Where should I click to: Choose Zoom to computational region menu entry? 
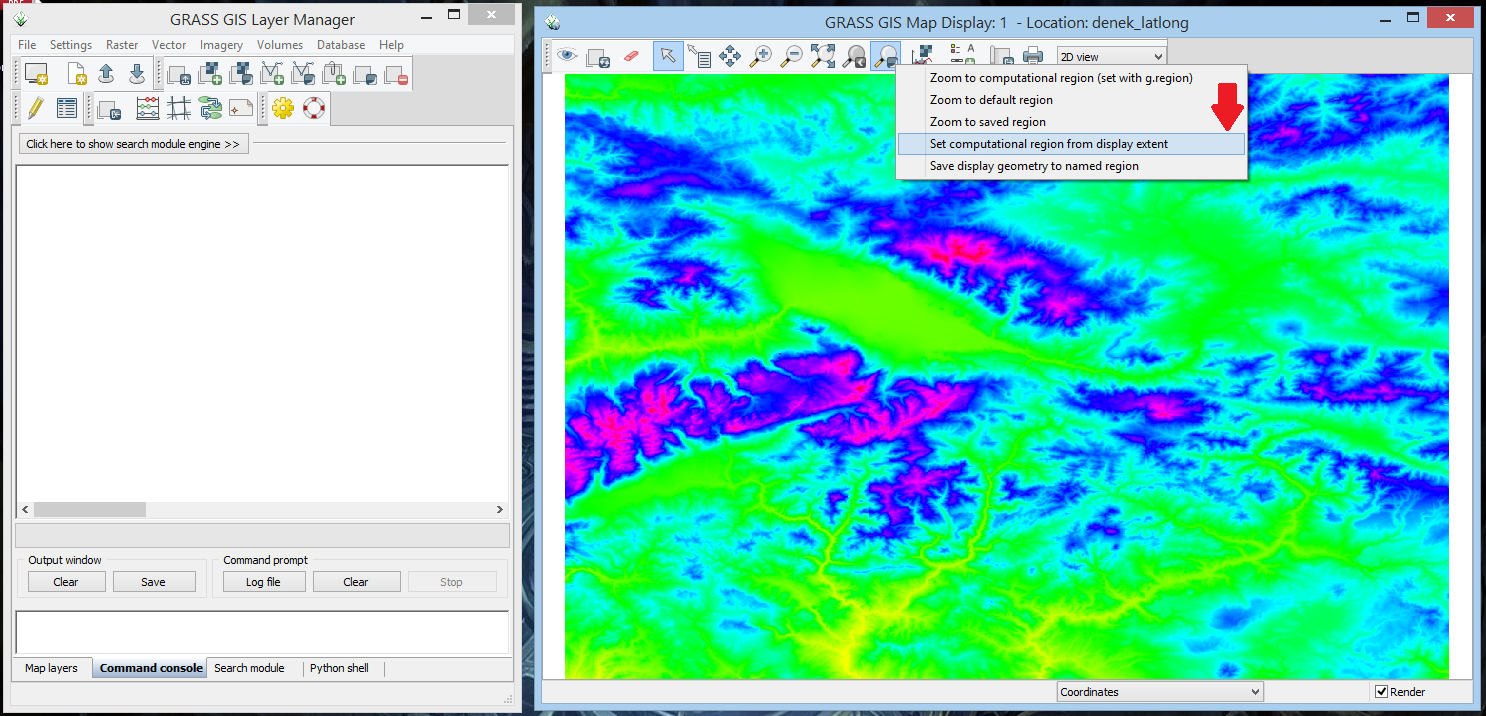point(1071,78)
